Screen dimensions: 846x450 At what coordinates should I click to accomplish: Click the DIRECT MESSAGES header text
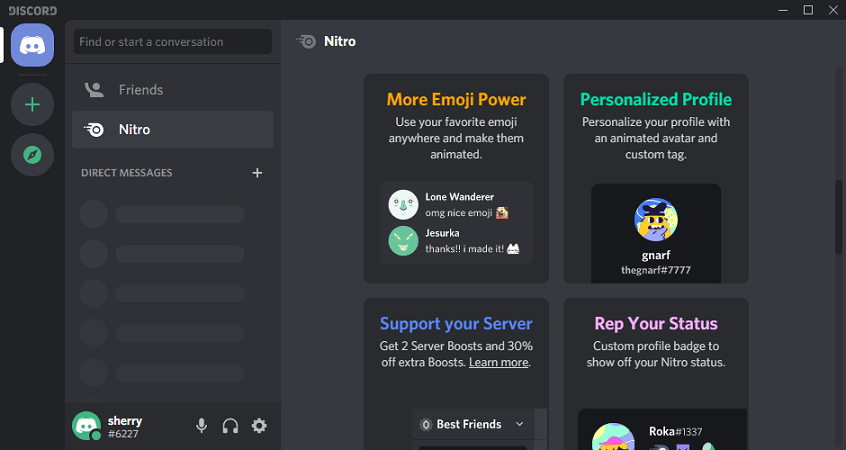[127, 173]
